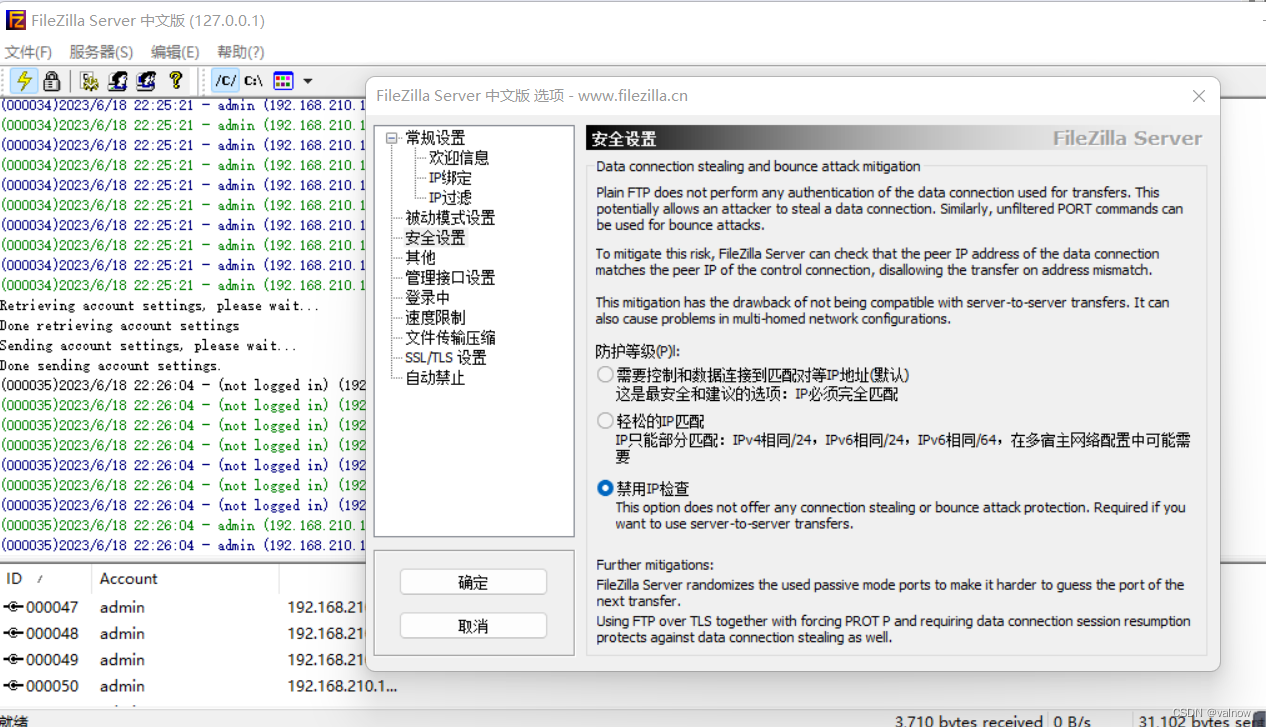Click the 取消 button

473,626
